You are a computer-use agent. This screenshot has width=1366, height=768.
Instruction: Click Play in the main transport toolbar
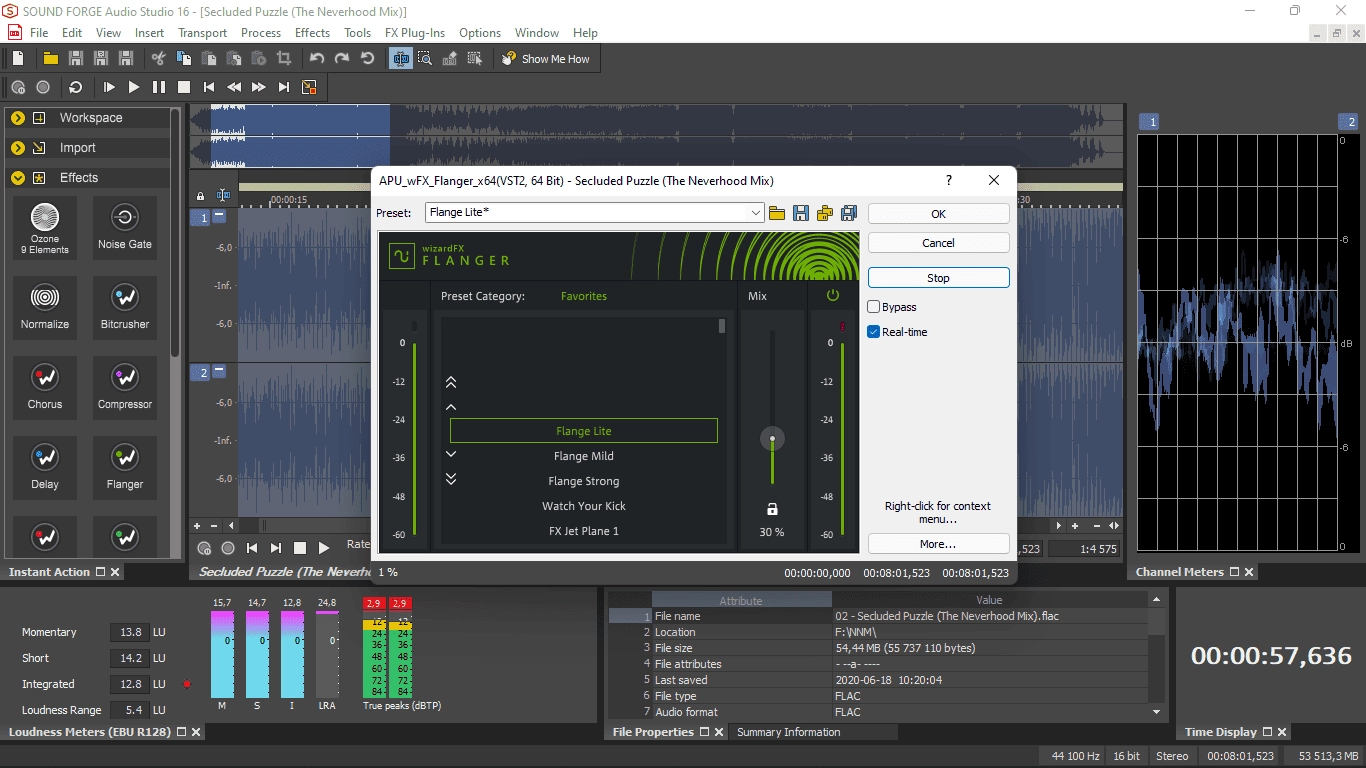pos(134,87)
